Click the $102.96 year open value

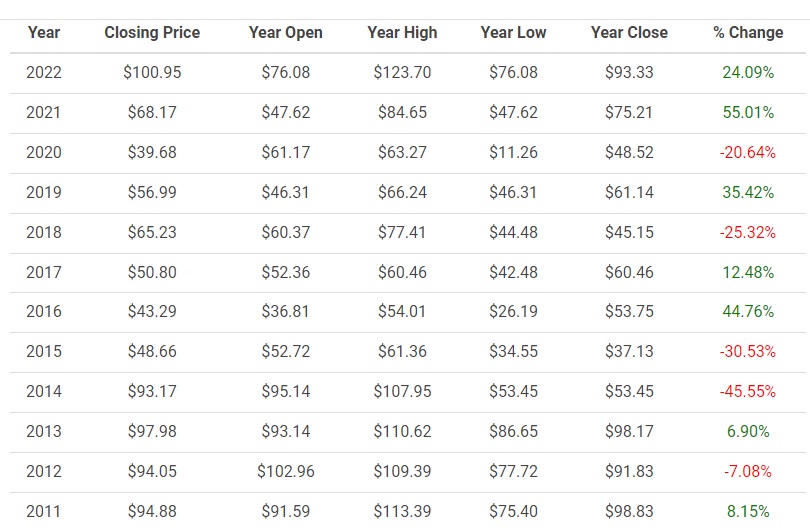click(x=286, y=472)
